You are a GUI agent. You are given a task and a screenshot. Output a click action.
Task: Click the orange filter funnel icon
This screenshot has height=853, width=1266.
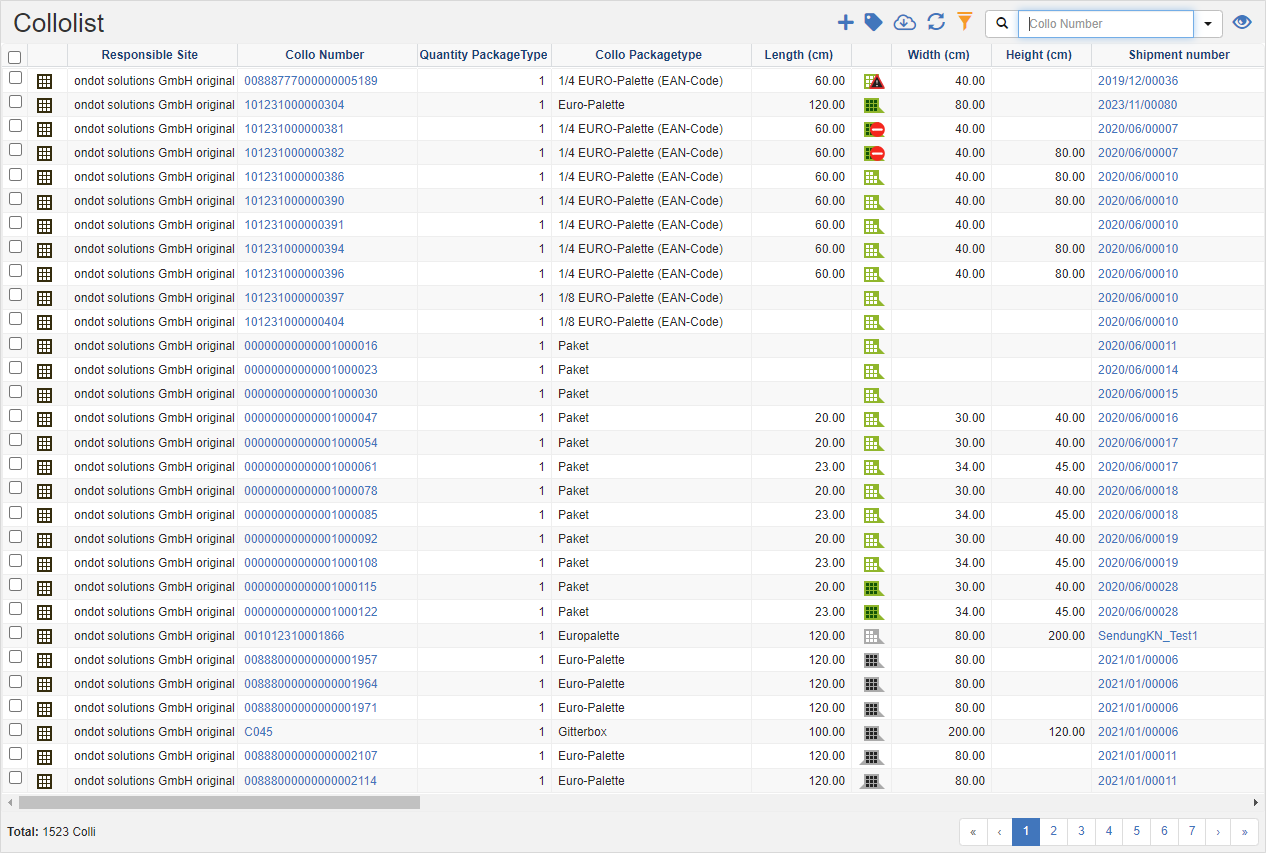tap(964, 22)
